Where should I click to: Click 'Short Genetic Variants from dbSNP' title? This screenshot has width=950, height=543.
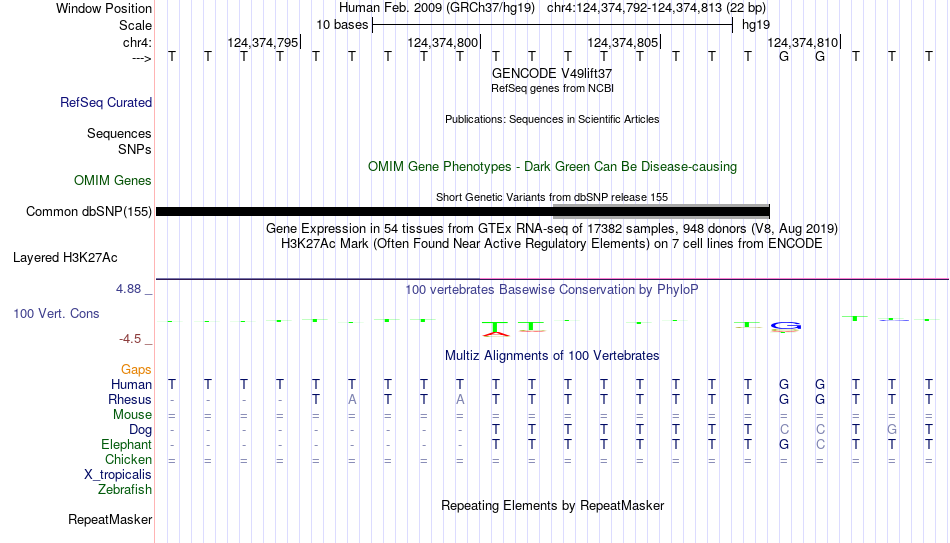[552, 197]
